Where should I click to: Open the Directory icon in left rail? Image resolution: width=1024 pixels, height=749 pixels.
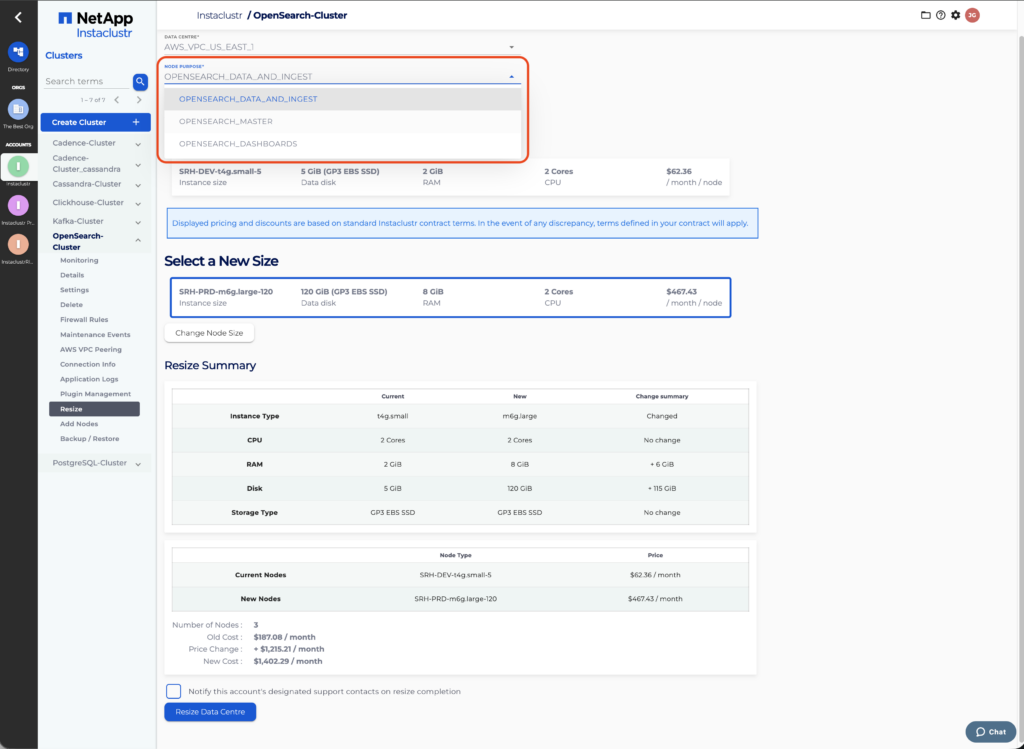click(18, 52)
